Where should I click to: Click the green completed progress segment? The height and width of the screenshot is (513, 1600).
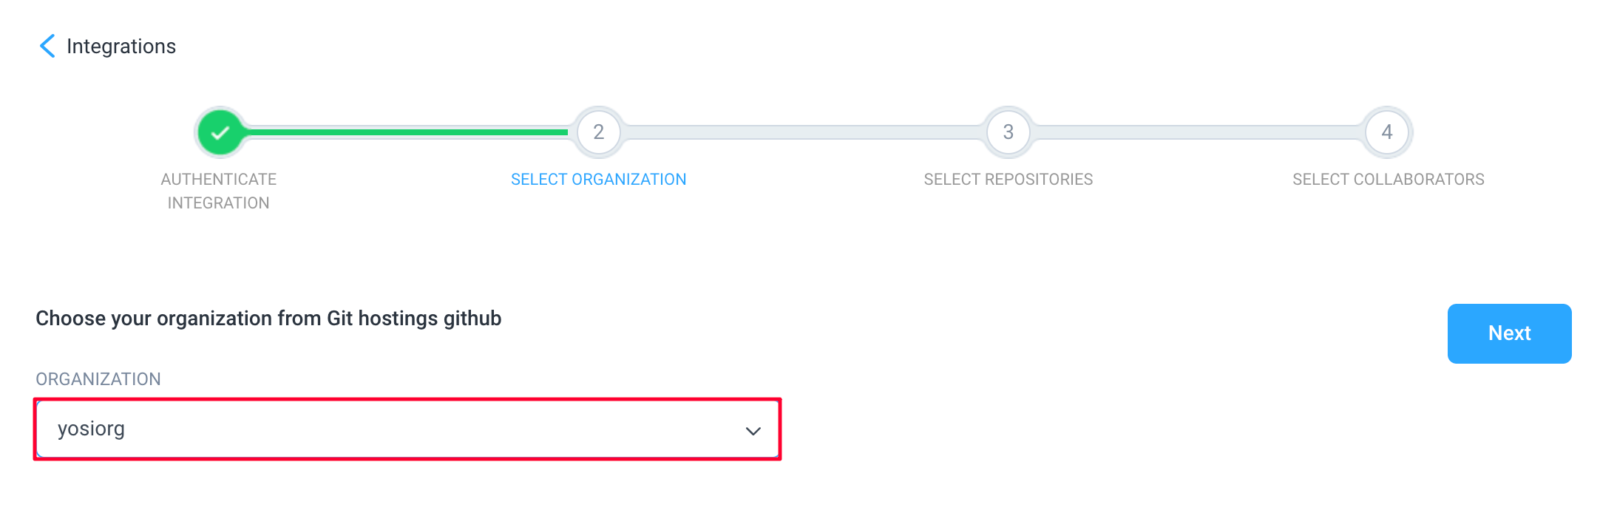point(408,132)
